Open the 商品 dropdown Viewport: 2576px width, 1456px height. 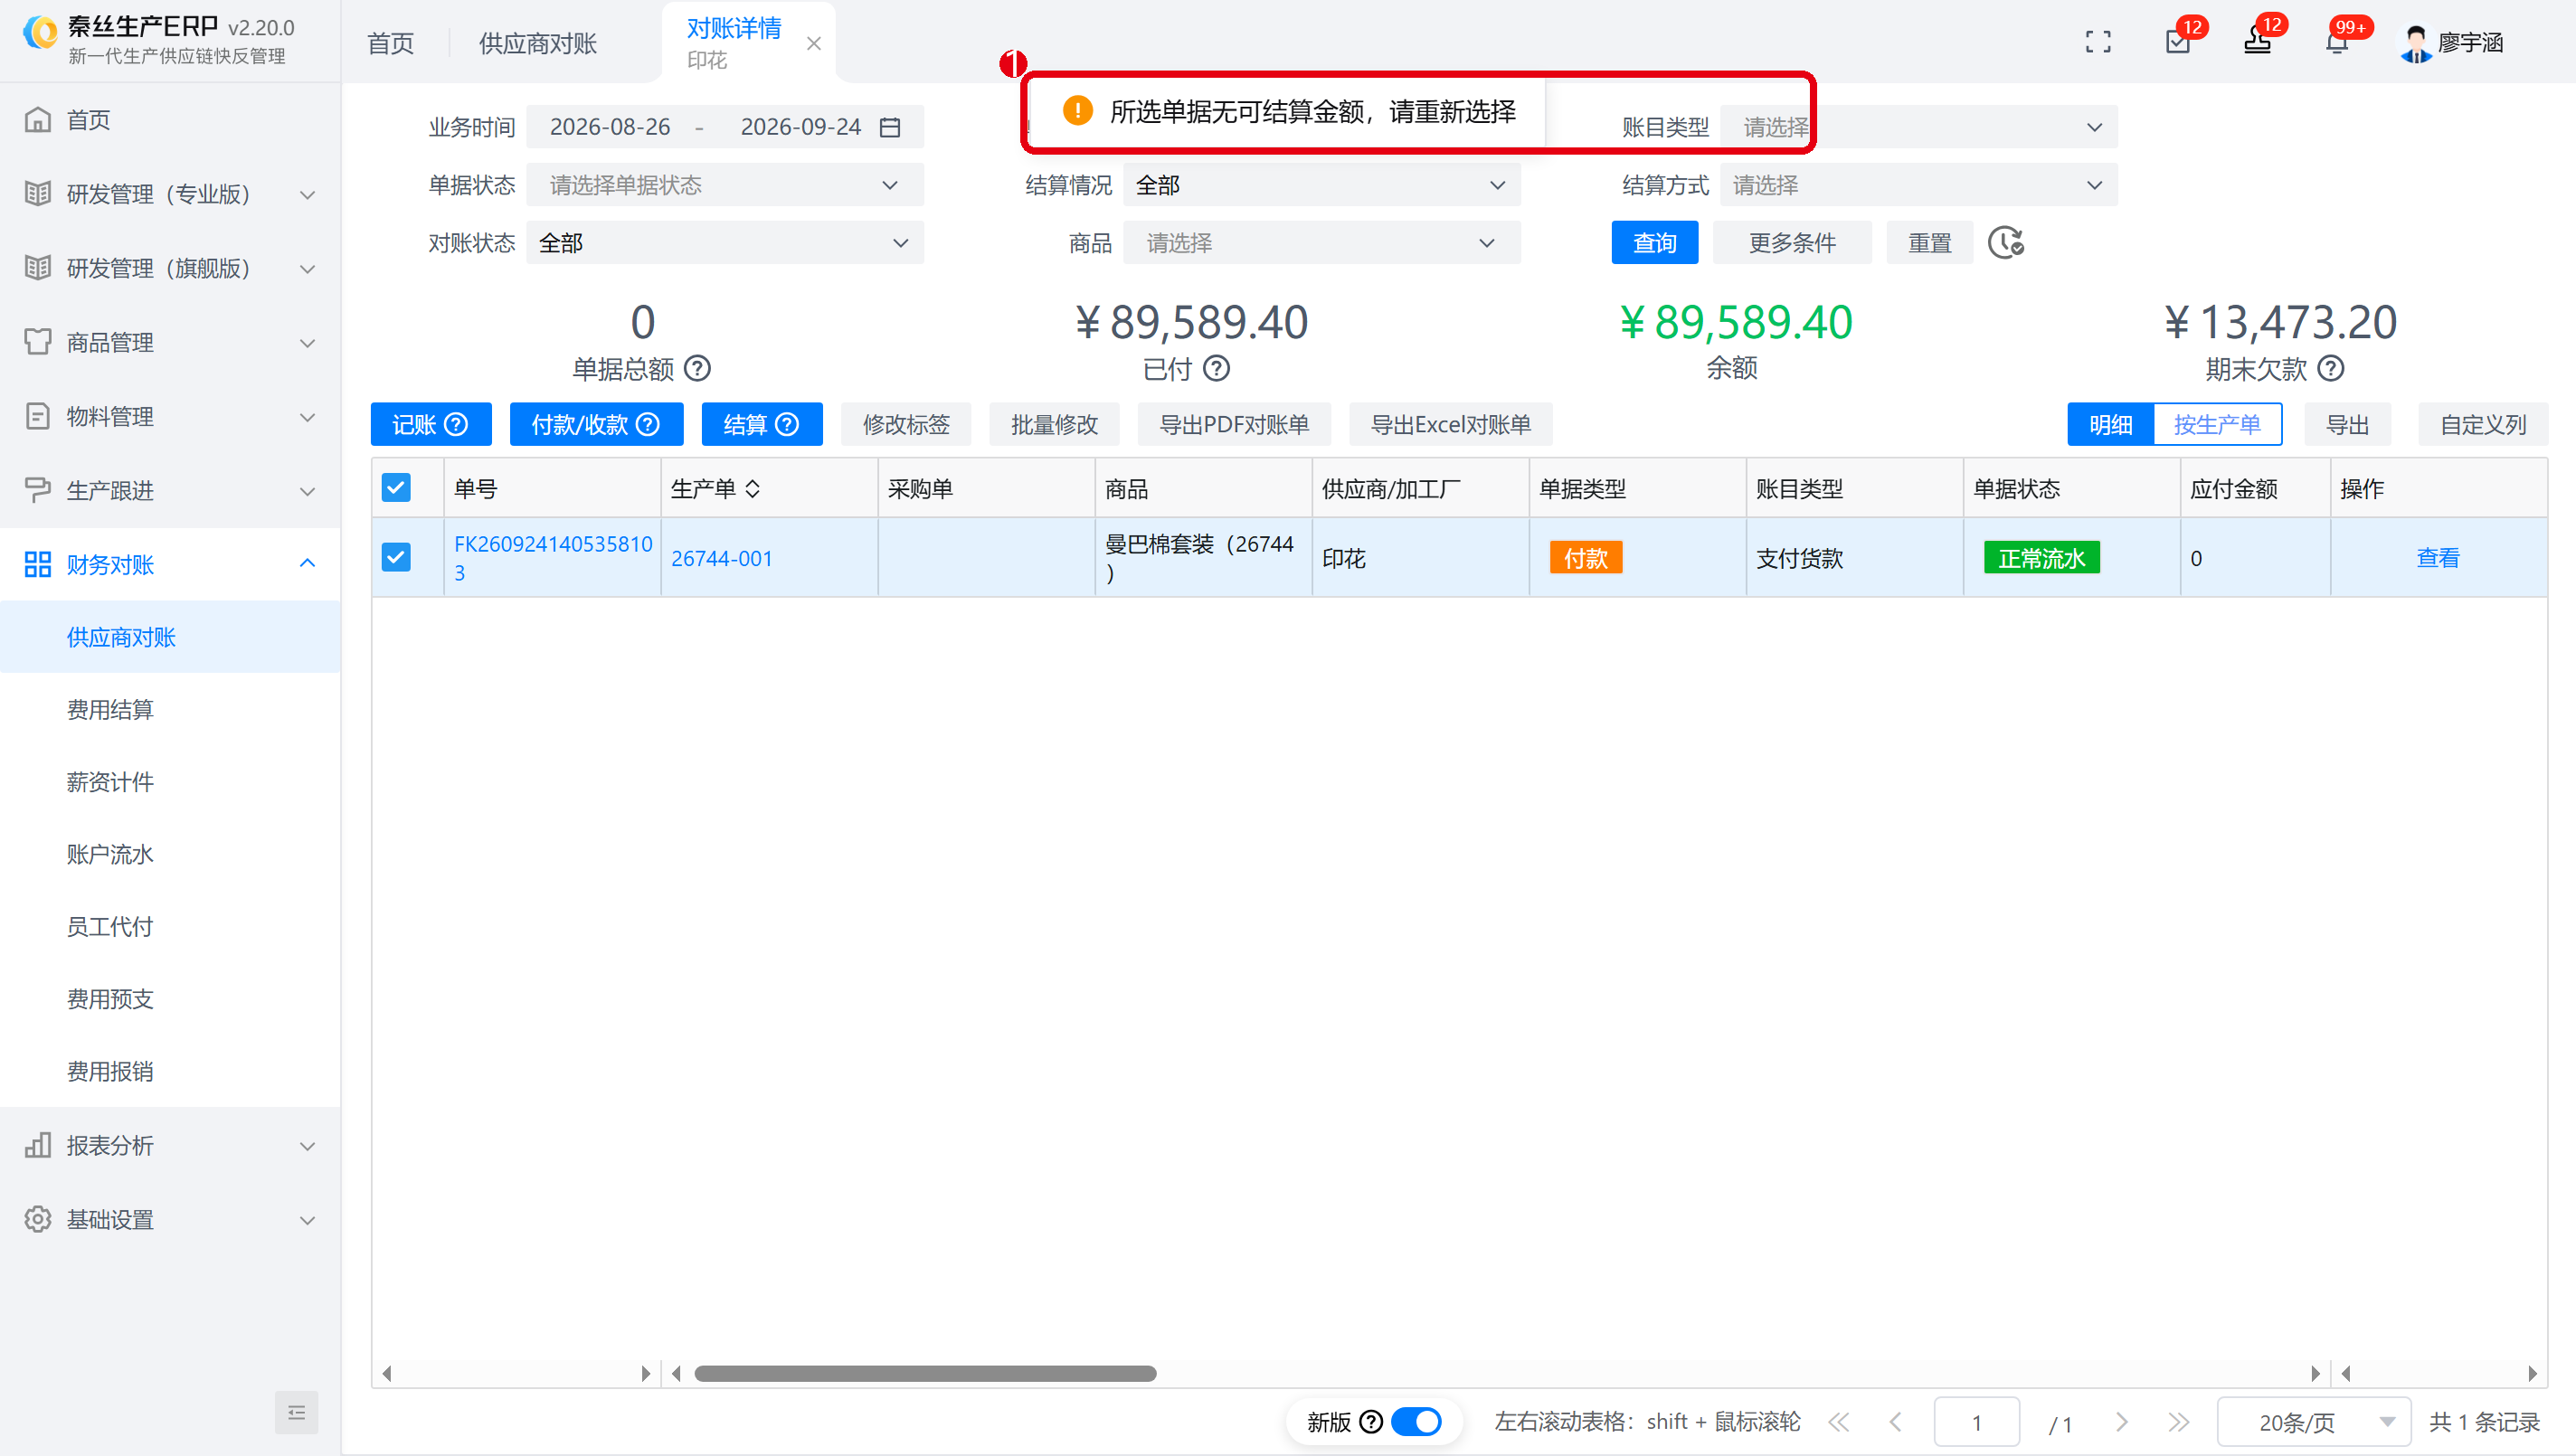click(1321, 243)
